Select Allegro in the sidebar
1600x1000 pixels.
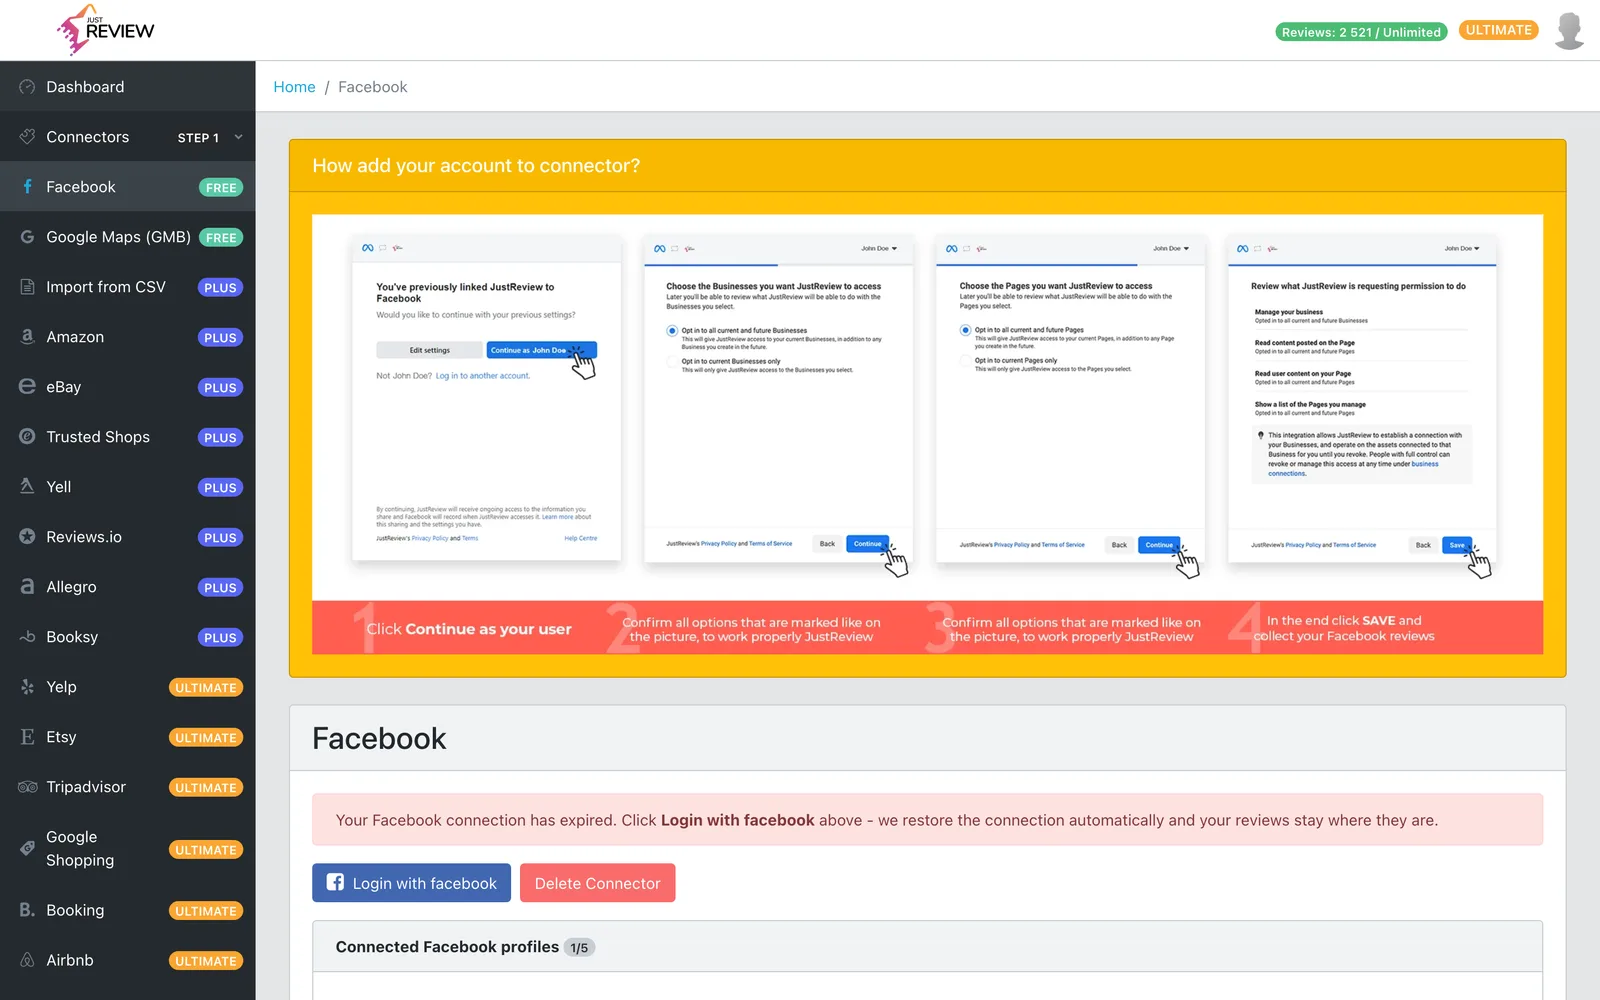click(128, 587)
